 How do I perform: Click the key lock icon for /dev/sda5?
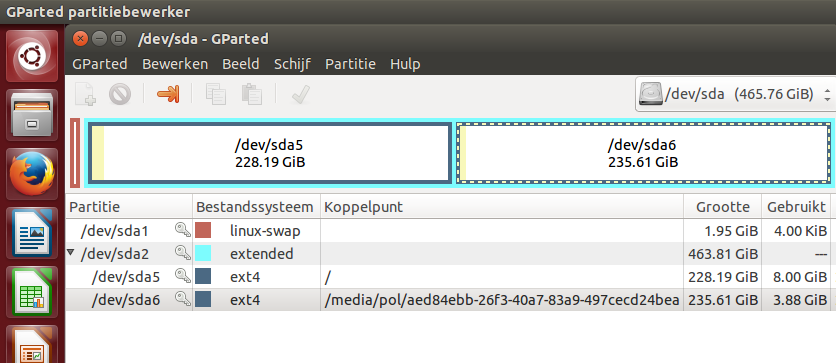coord(183,276)
